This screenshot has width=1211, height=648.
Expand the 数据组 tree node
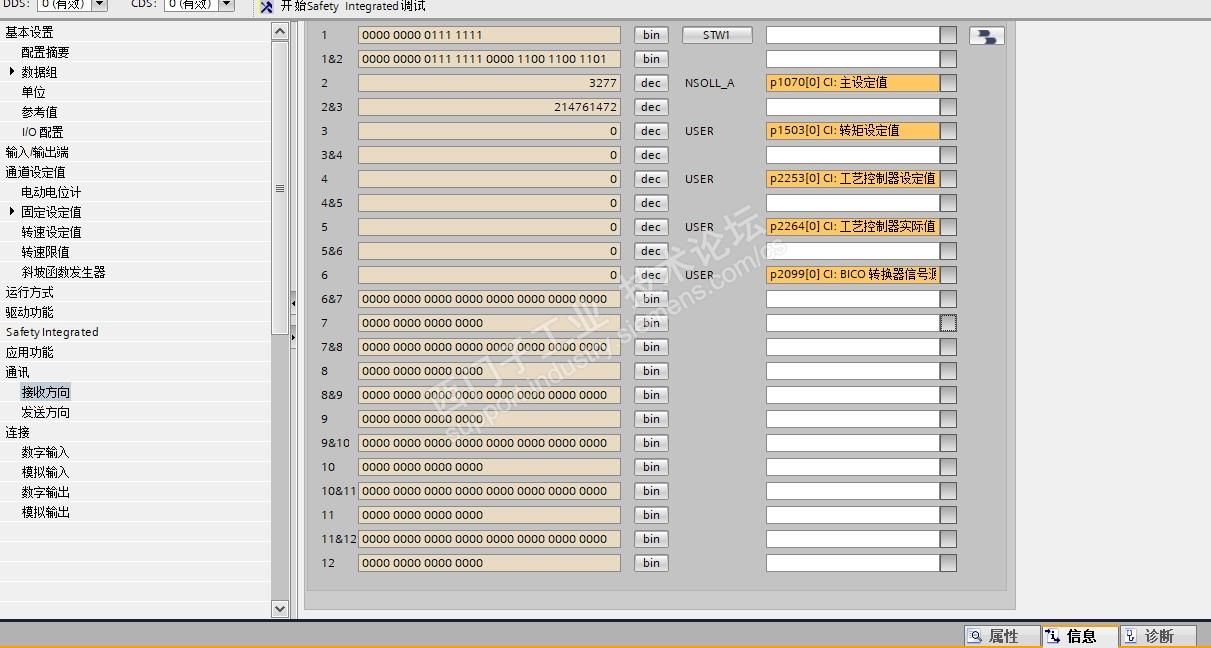pos(12,72)
